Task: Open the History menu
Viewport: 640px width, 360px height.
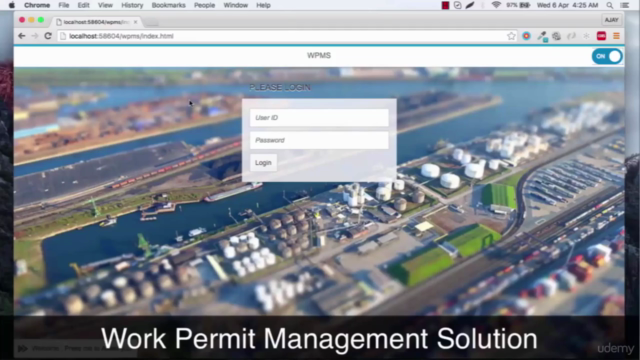Action: pos(132,5)
